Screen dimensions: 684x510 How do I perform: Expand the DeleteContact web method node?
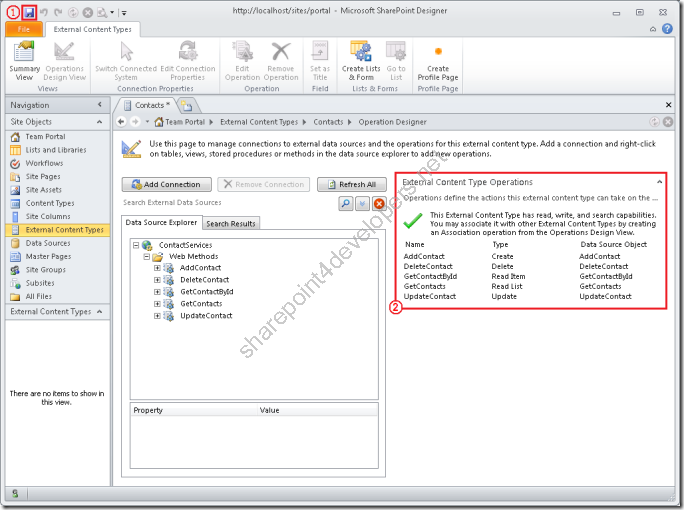coord(157,280)
